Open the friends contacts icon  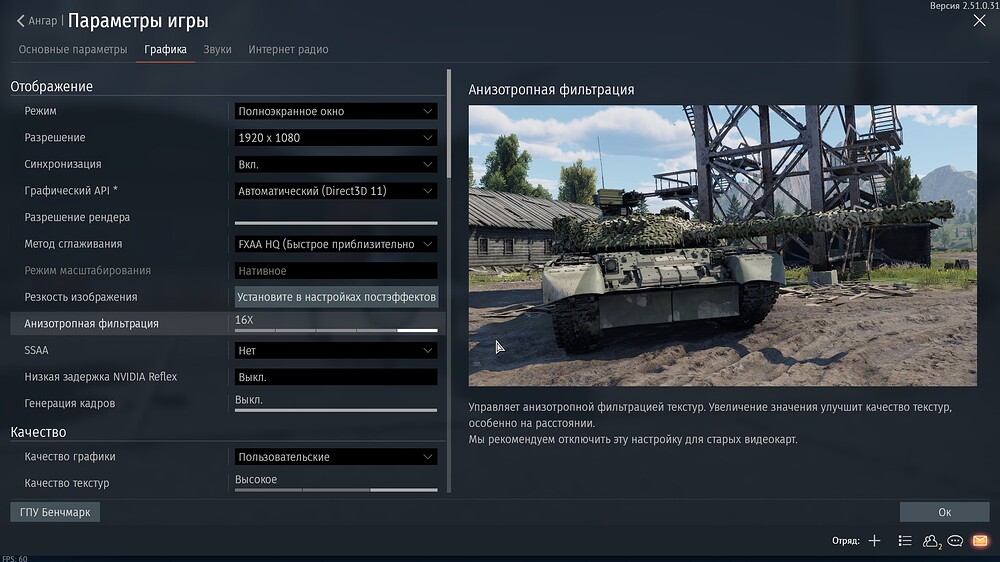coord(931,541)
